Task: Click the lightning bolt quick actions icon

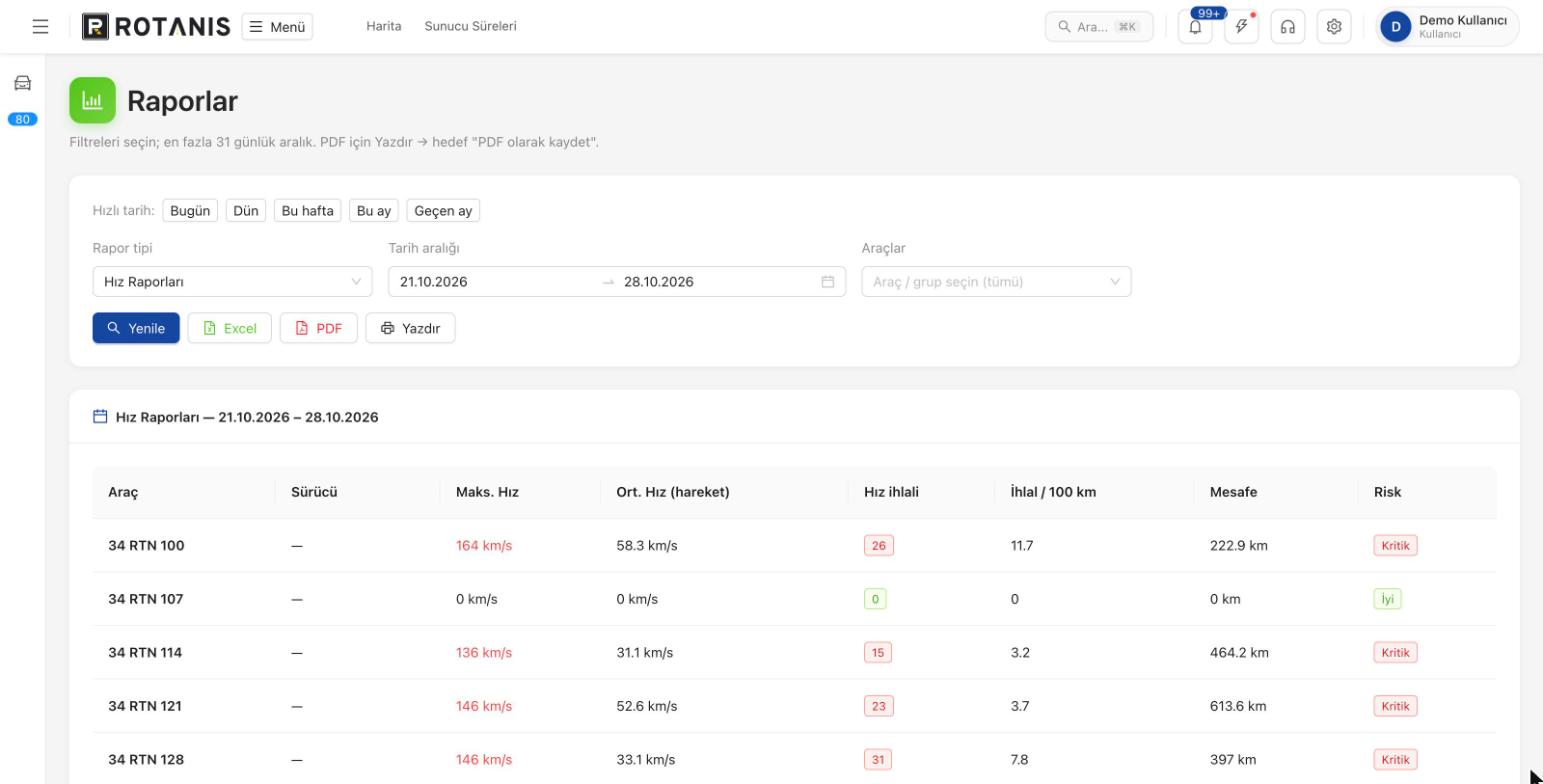Action: pos(1241,27)
